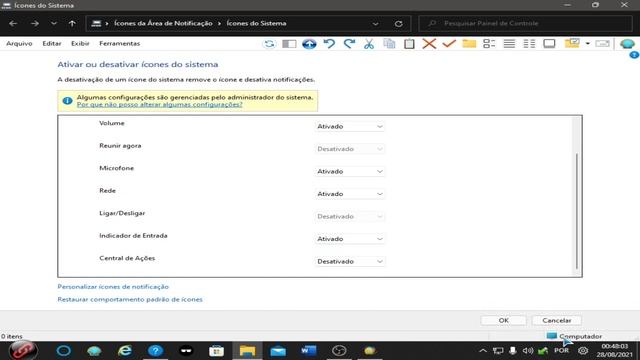Open Microsoft Store taskbar icon
Image resolution: width=640 pixels, height=360 pixels.
tap(216, 351)
